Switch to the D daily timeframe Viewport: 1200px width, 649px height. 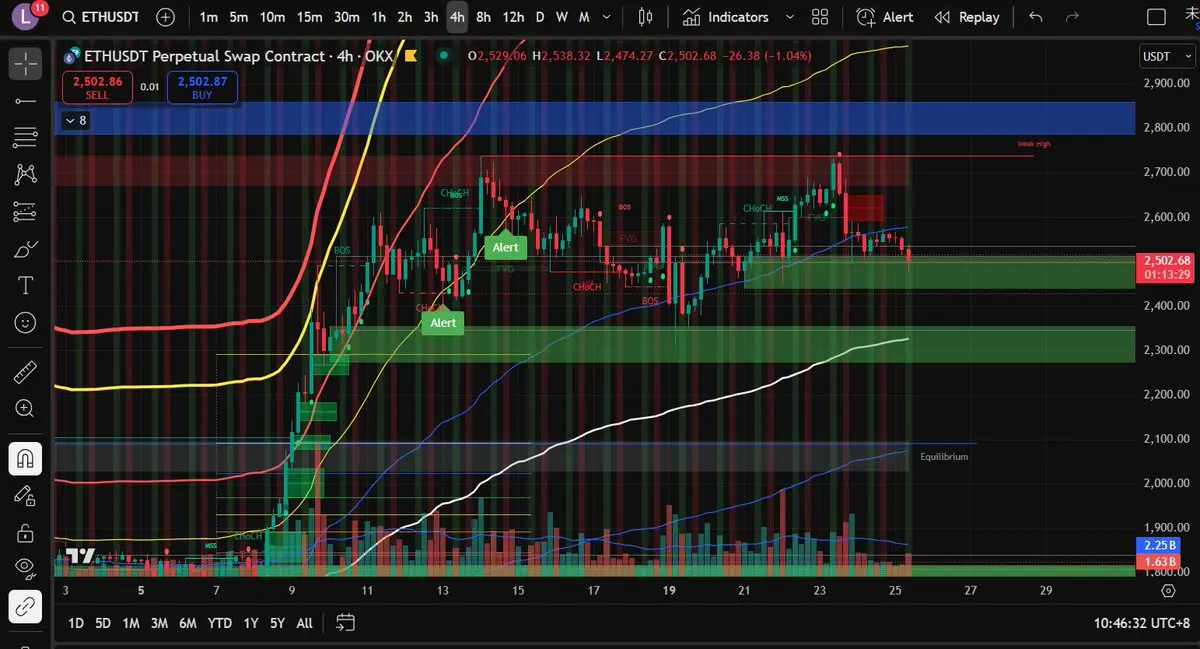click(540, 17)
